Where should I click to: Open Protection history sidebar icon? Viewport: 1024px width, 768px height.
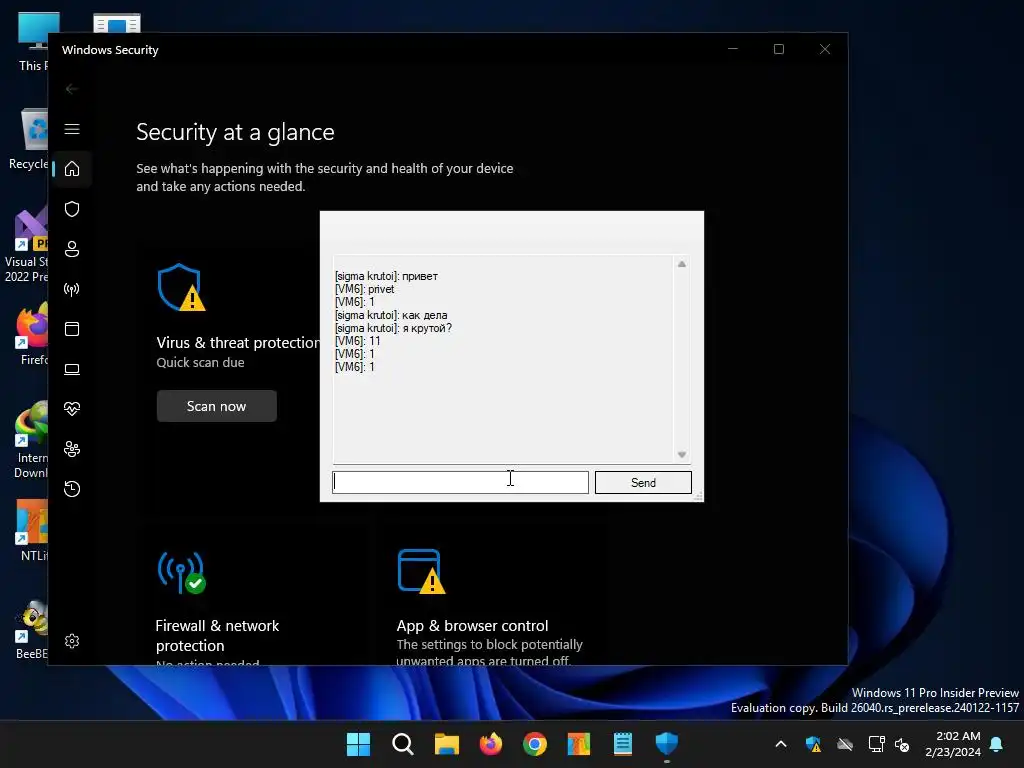(x=72, y=489)
